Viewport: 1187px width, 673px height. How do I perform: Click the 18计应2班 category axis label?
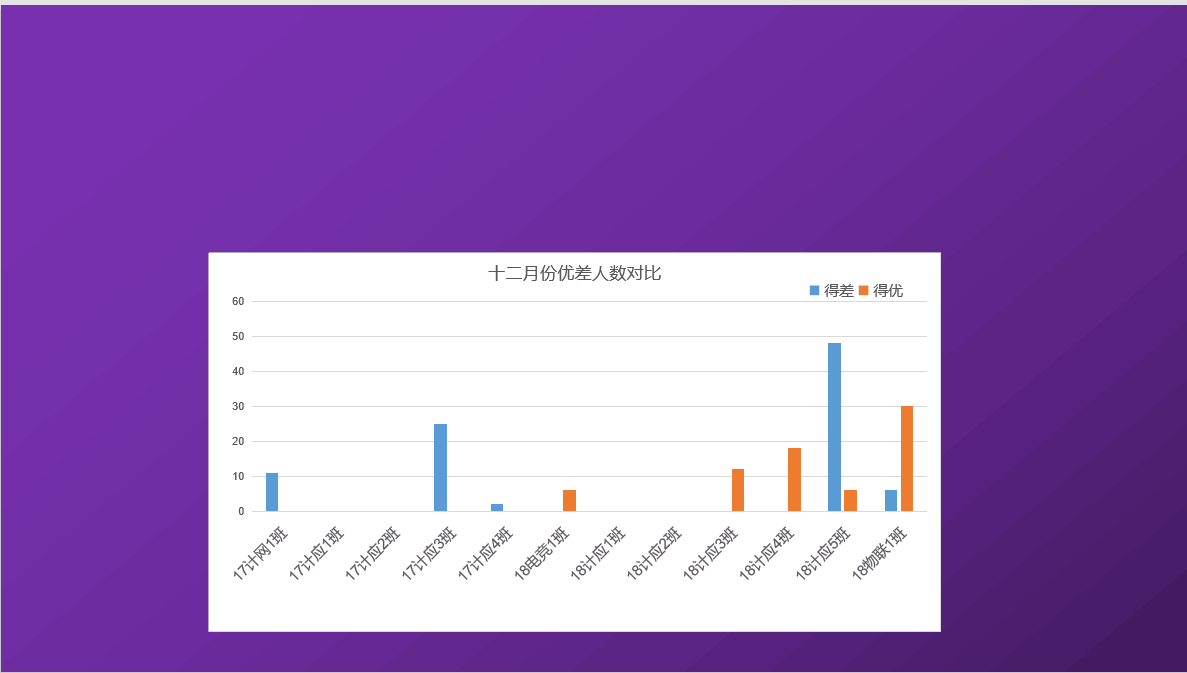click(x=656, y=551)
